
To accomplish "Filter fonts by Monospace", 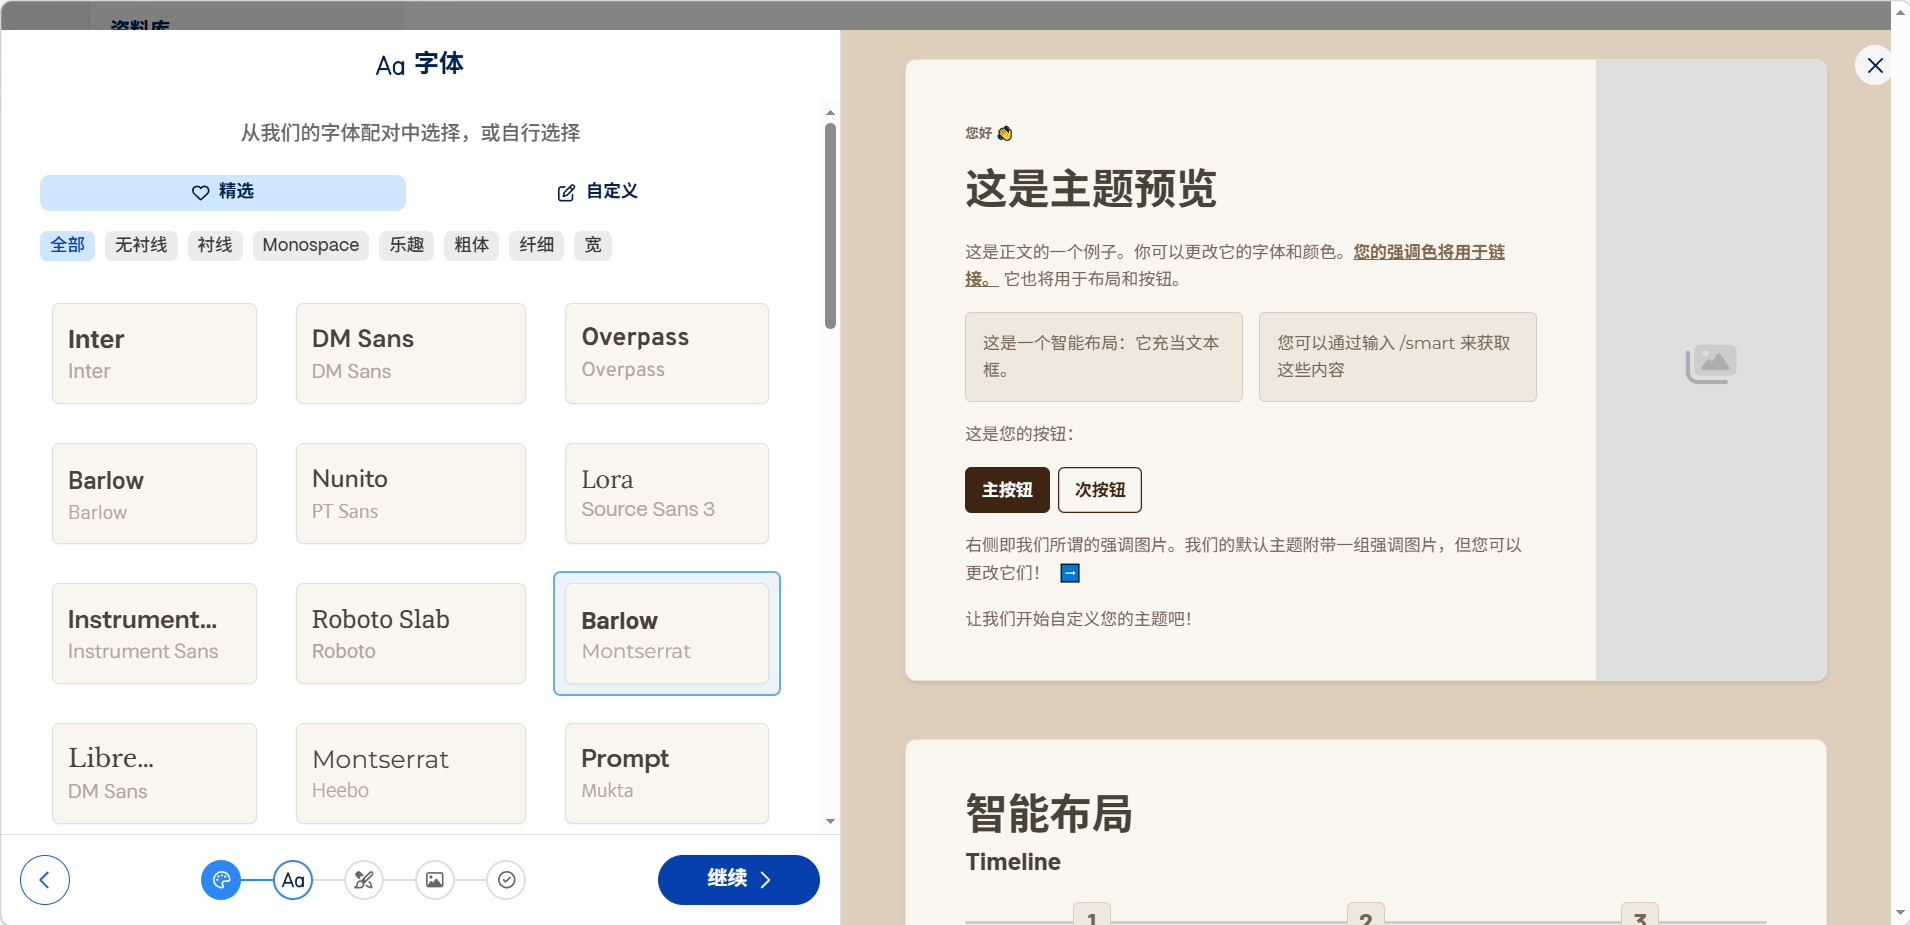I will (310, 245).
